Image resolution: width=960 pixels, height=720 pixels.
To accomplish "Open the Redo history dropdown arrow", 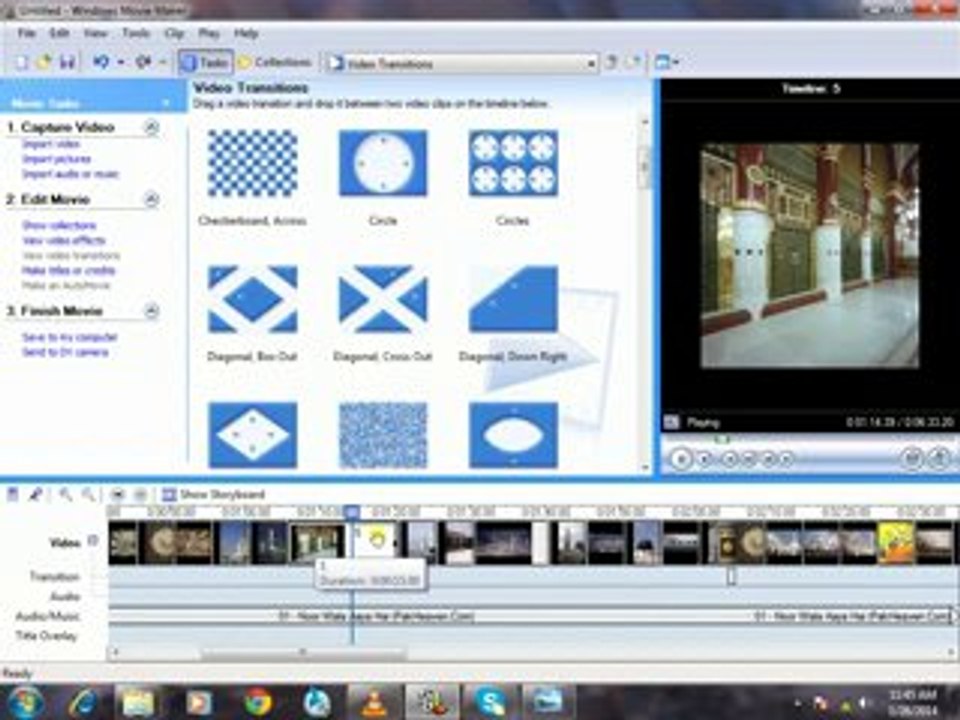I will (162, 62).
